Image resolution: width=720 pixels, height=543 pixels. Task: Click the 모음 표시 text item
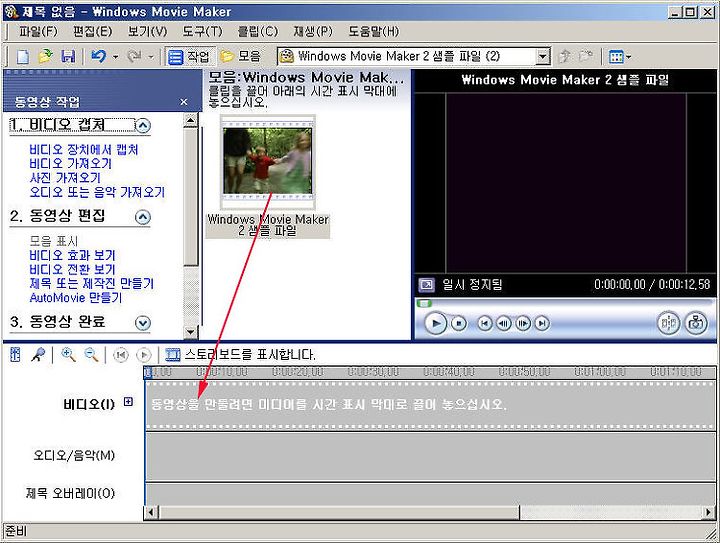[x=54, y=241]
